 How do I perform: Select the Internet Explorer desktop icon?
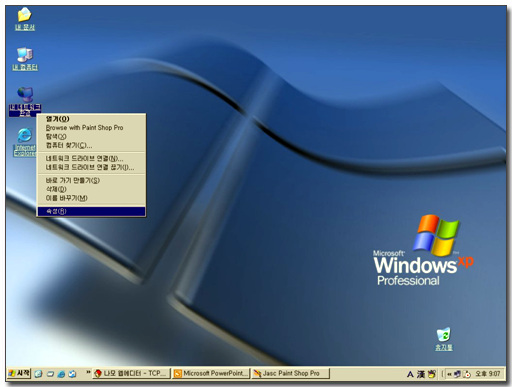coord(25,142)
